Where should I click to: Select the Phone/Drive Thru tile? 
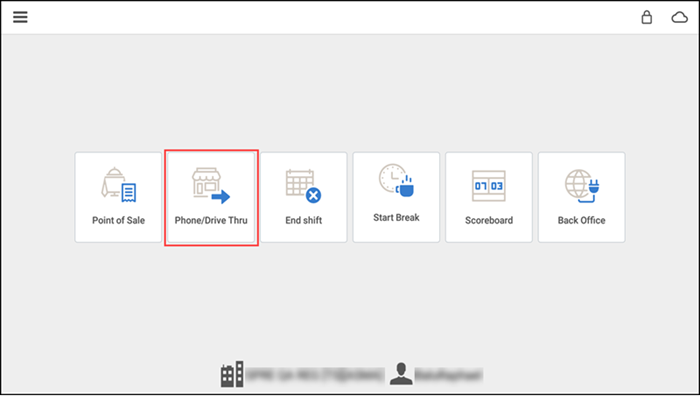coord(211,197)
